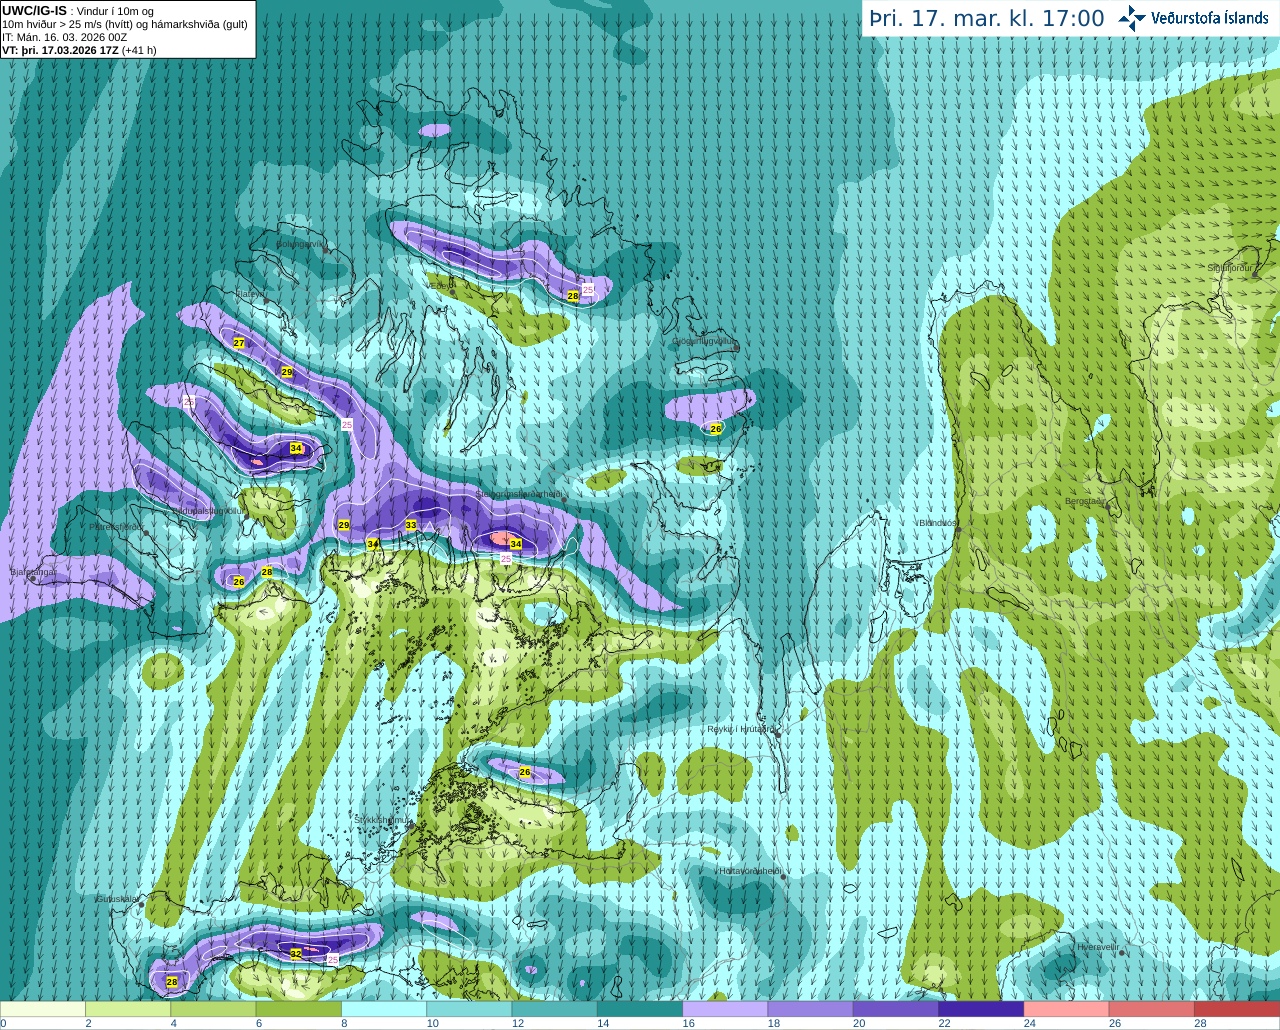The height and width of the screenshot is (1030, 1280).
Task: Click the Veðurstofa Íslands logo
Action: point(1193,18)
